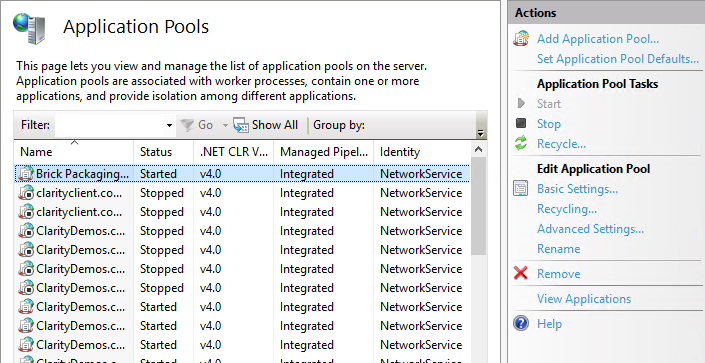The image size is (705, 363).
Task: Sort by the Identity column header
Action: (x=422, y=152)
